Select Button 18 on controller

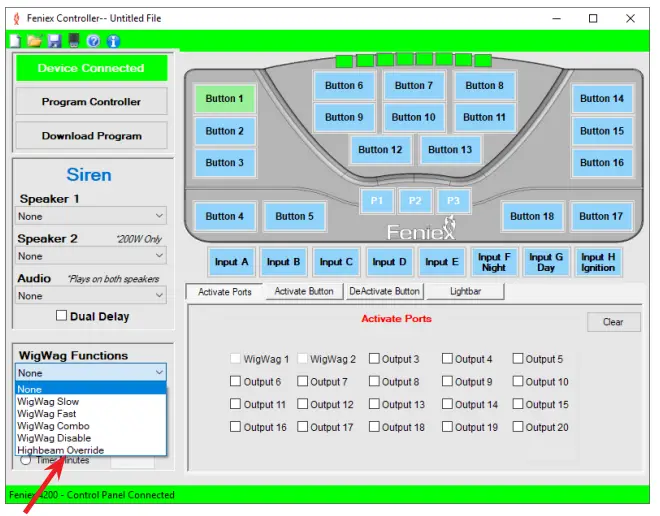click(x=532, y=216)
